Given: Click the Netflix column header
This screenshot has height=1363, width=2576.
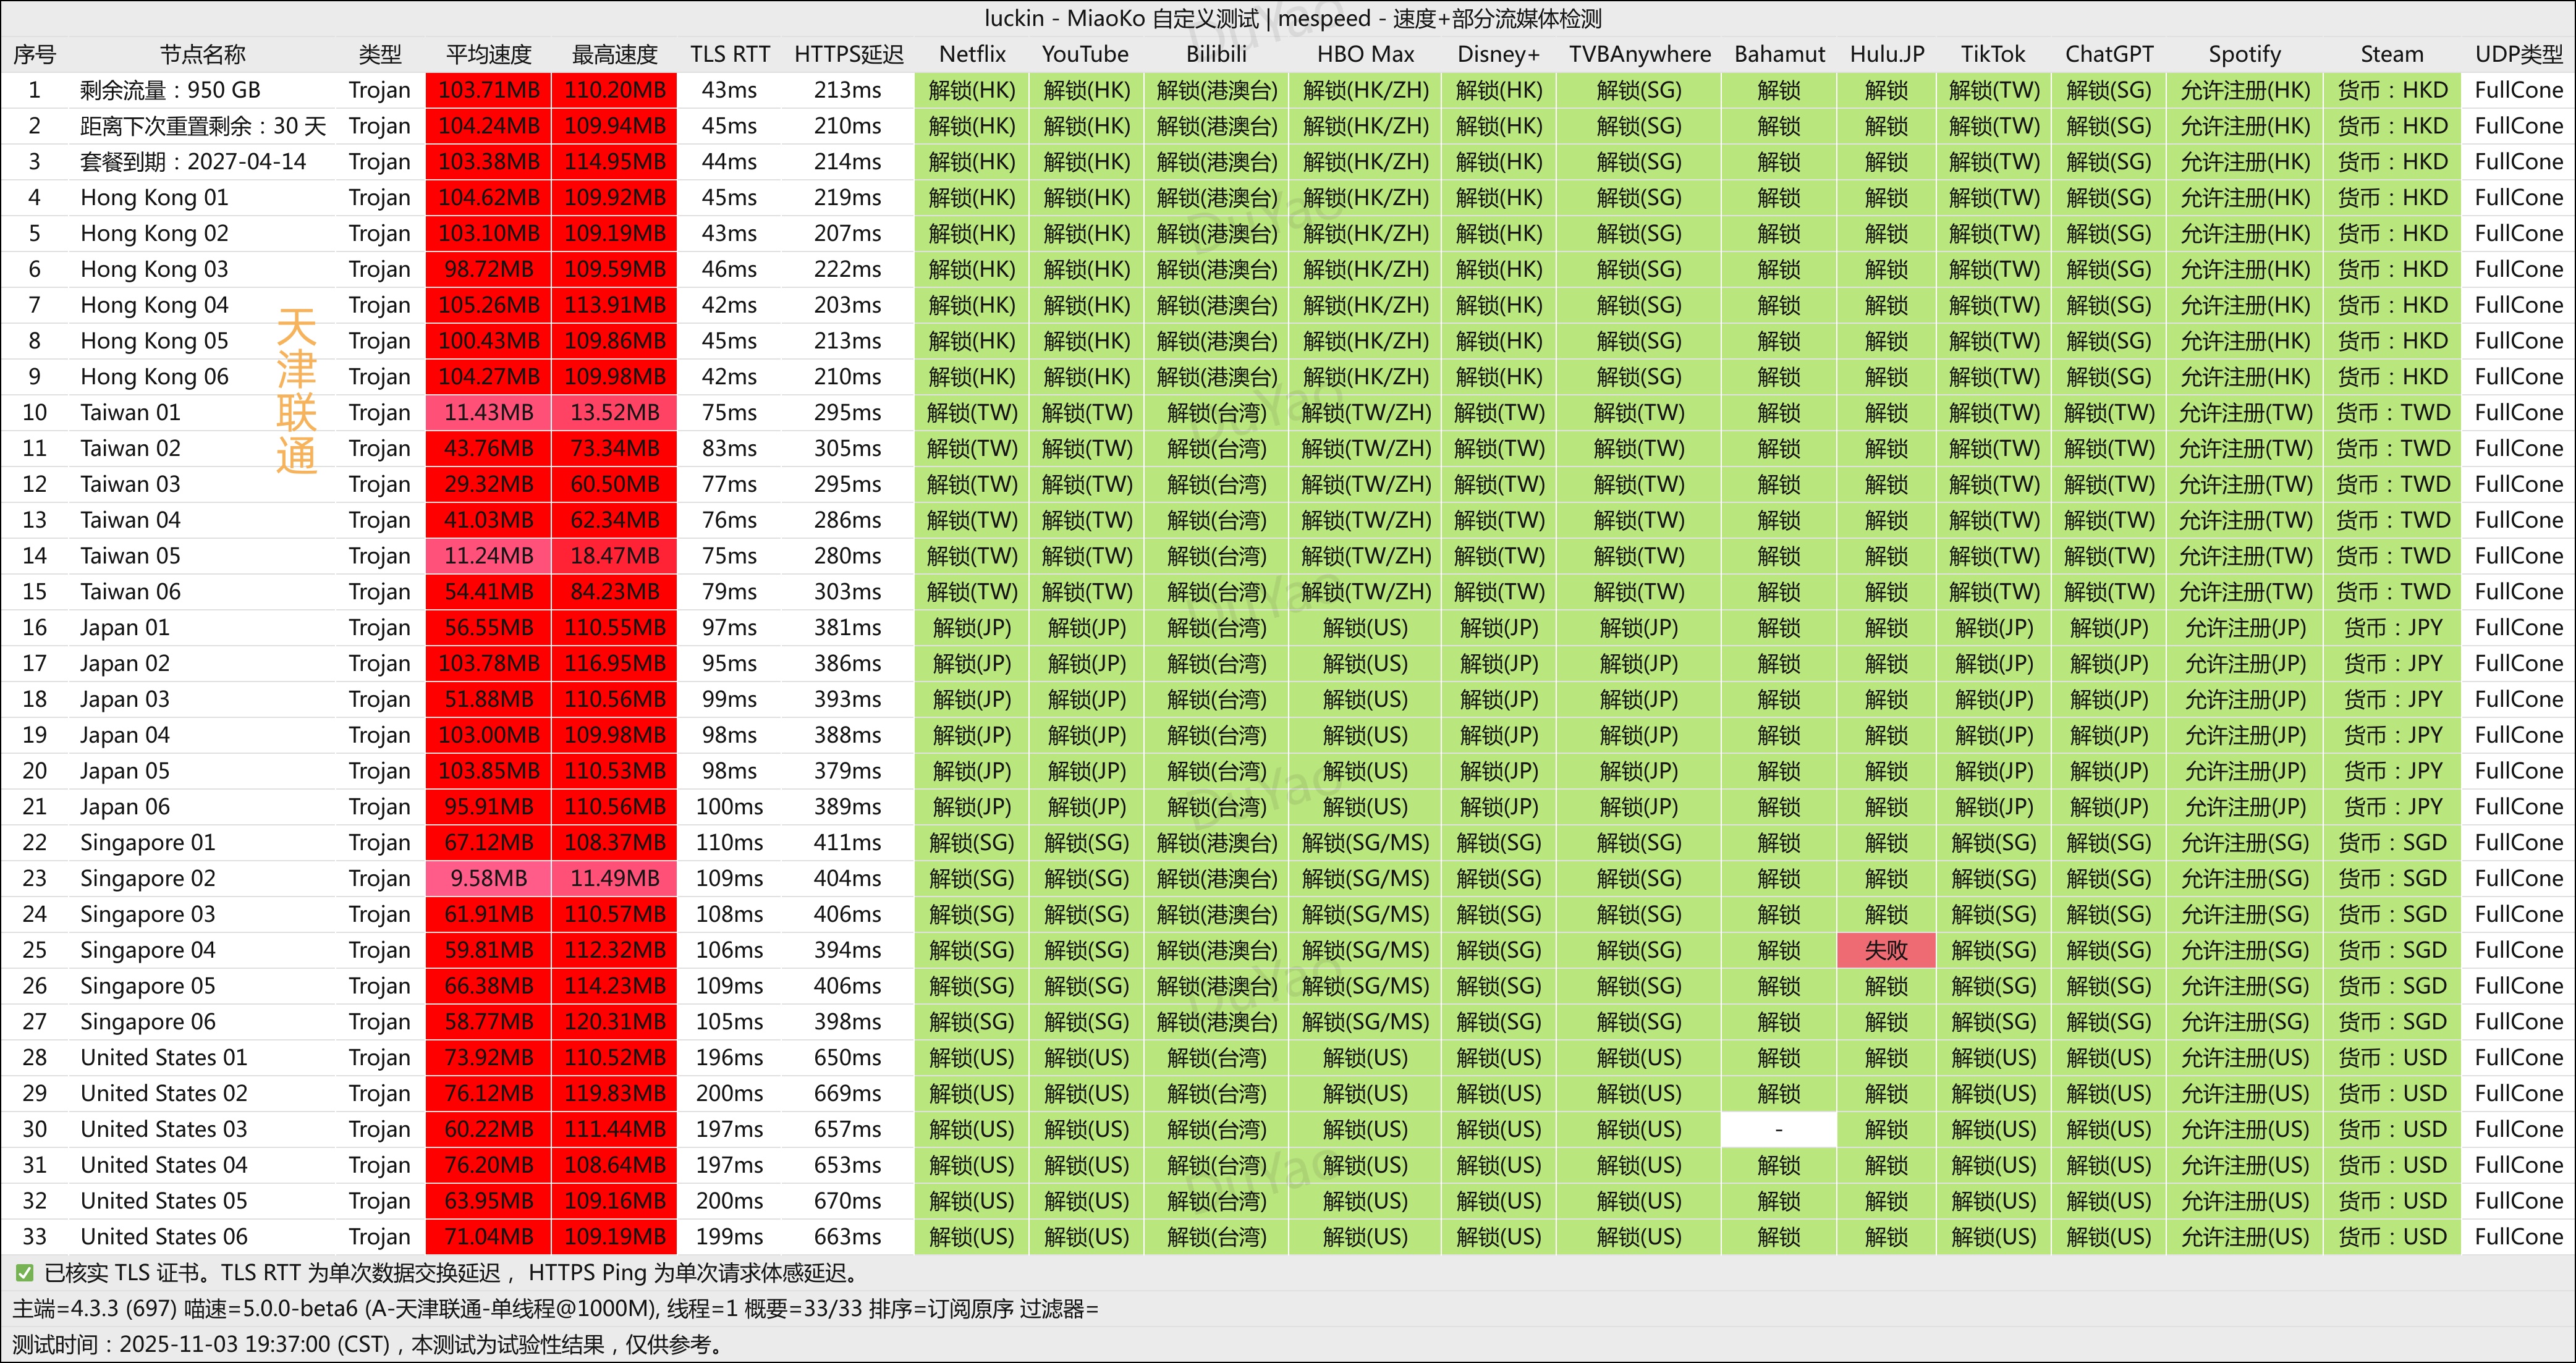Looking at the screenshot, I should pos(971,54).
